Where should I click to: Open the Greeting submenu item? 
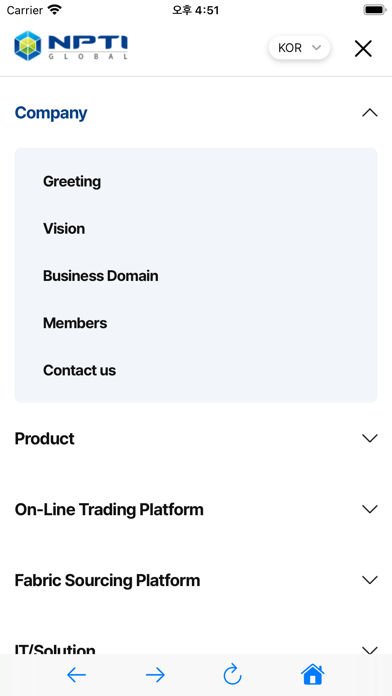72,182
